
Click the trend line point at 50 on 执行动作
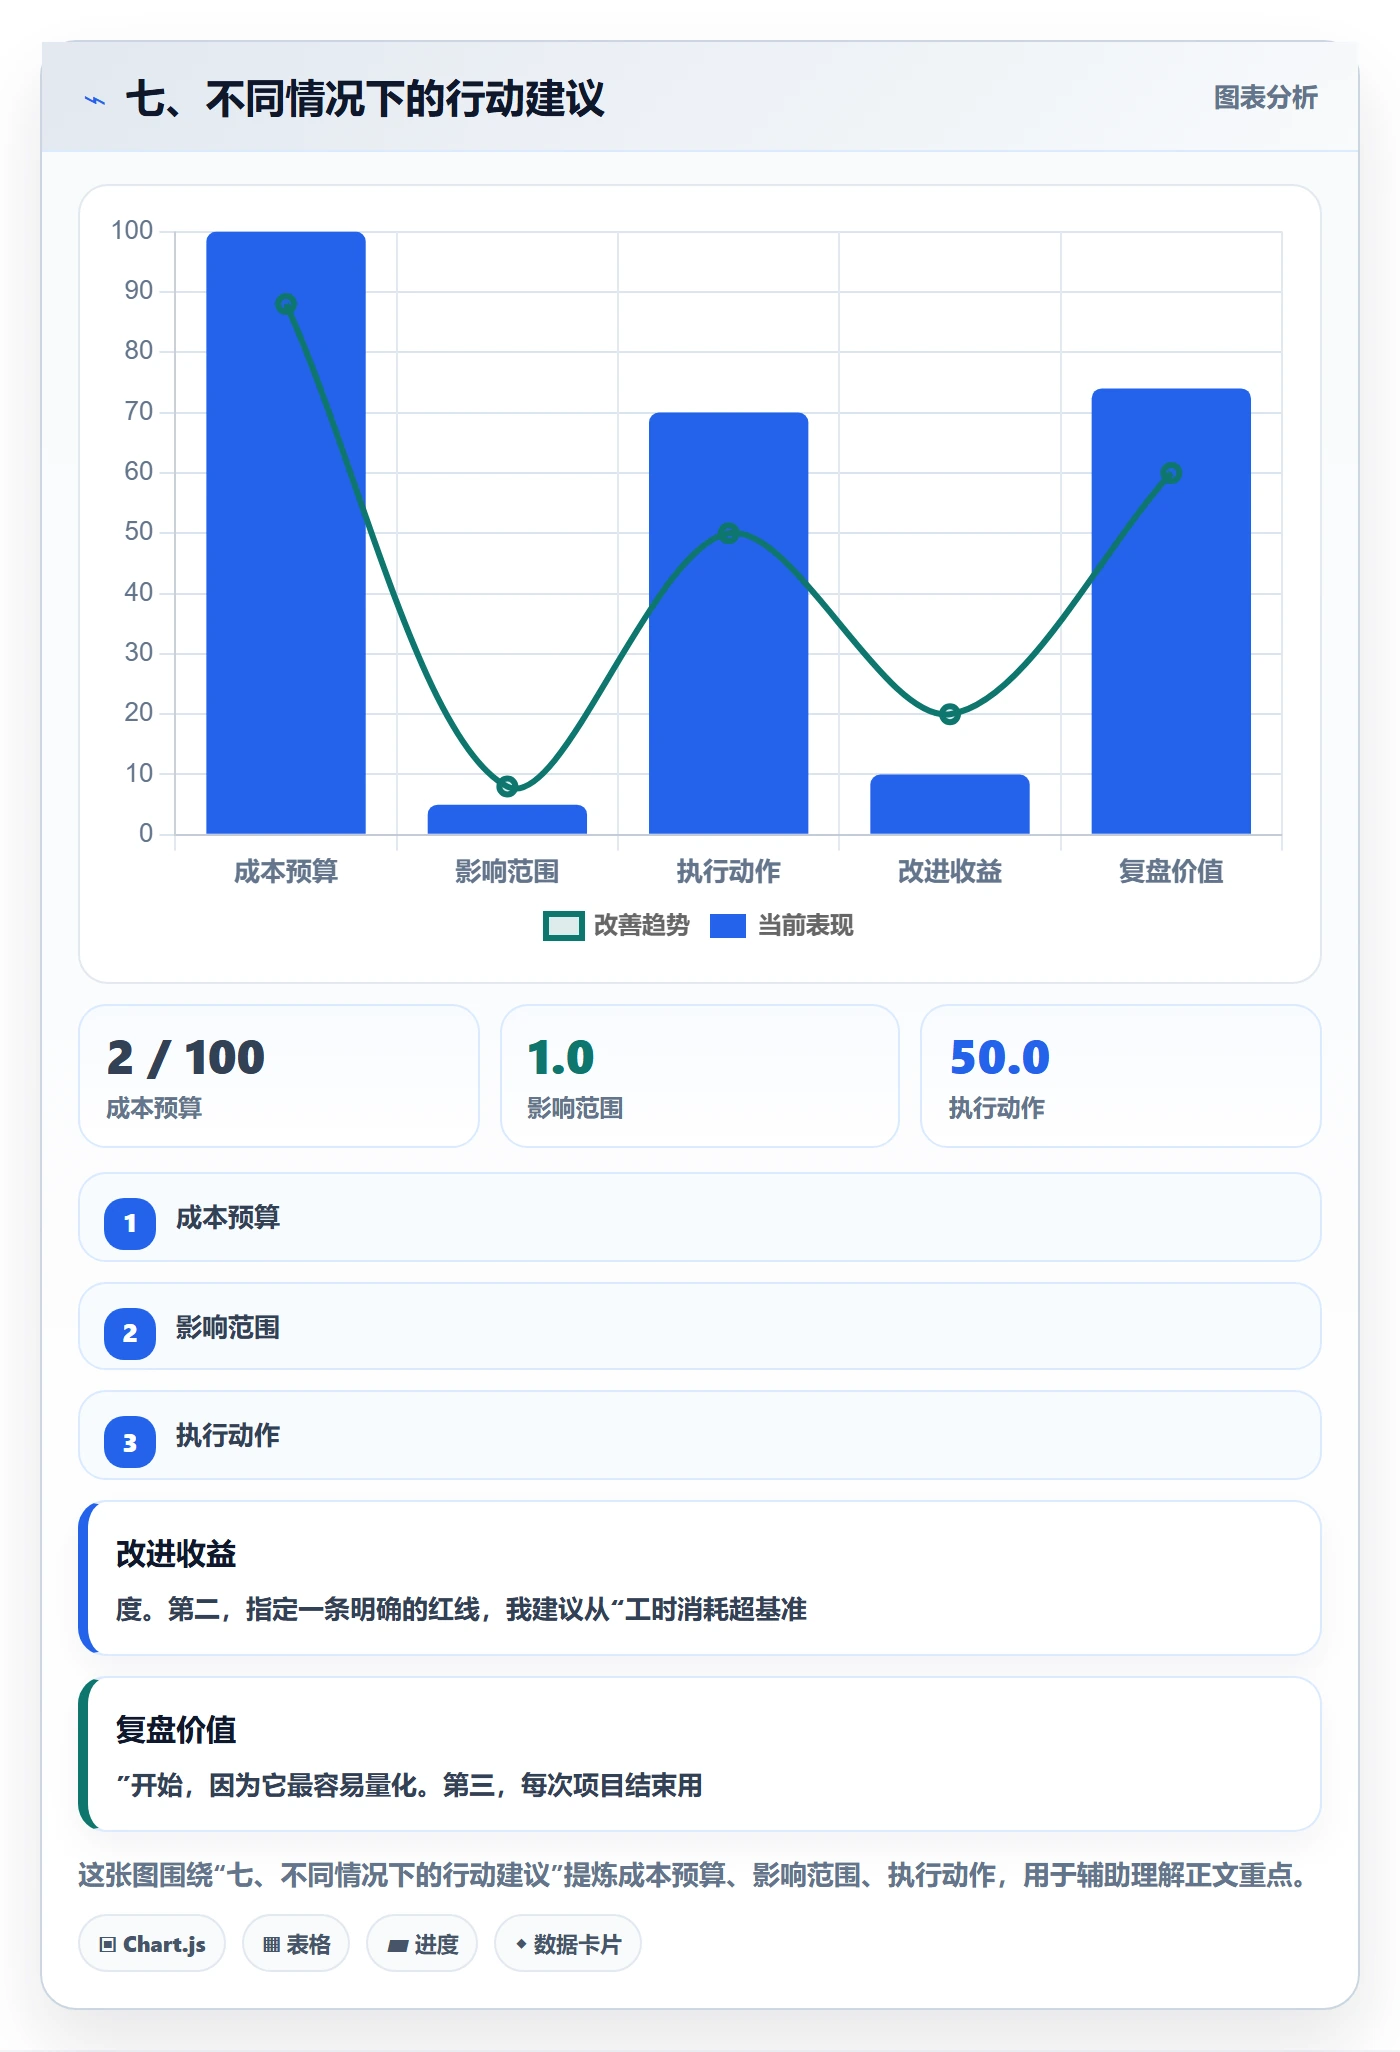pos(729,533)
